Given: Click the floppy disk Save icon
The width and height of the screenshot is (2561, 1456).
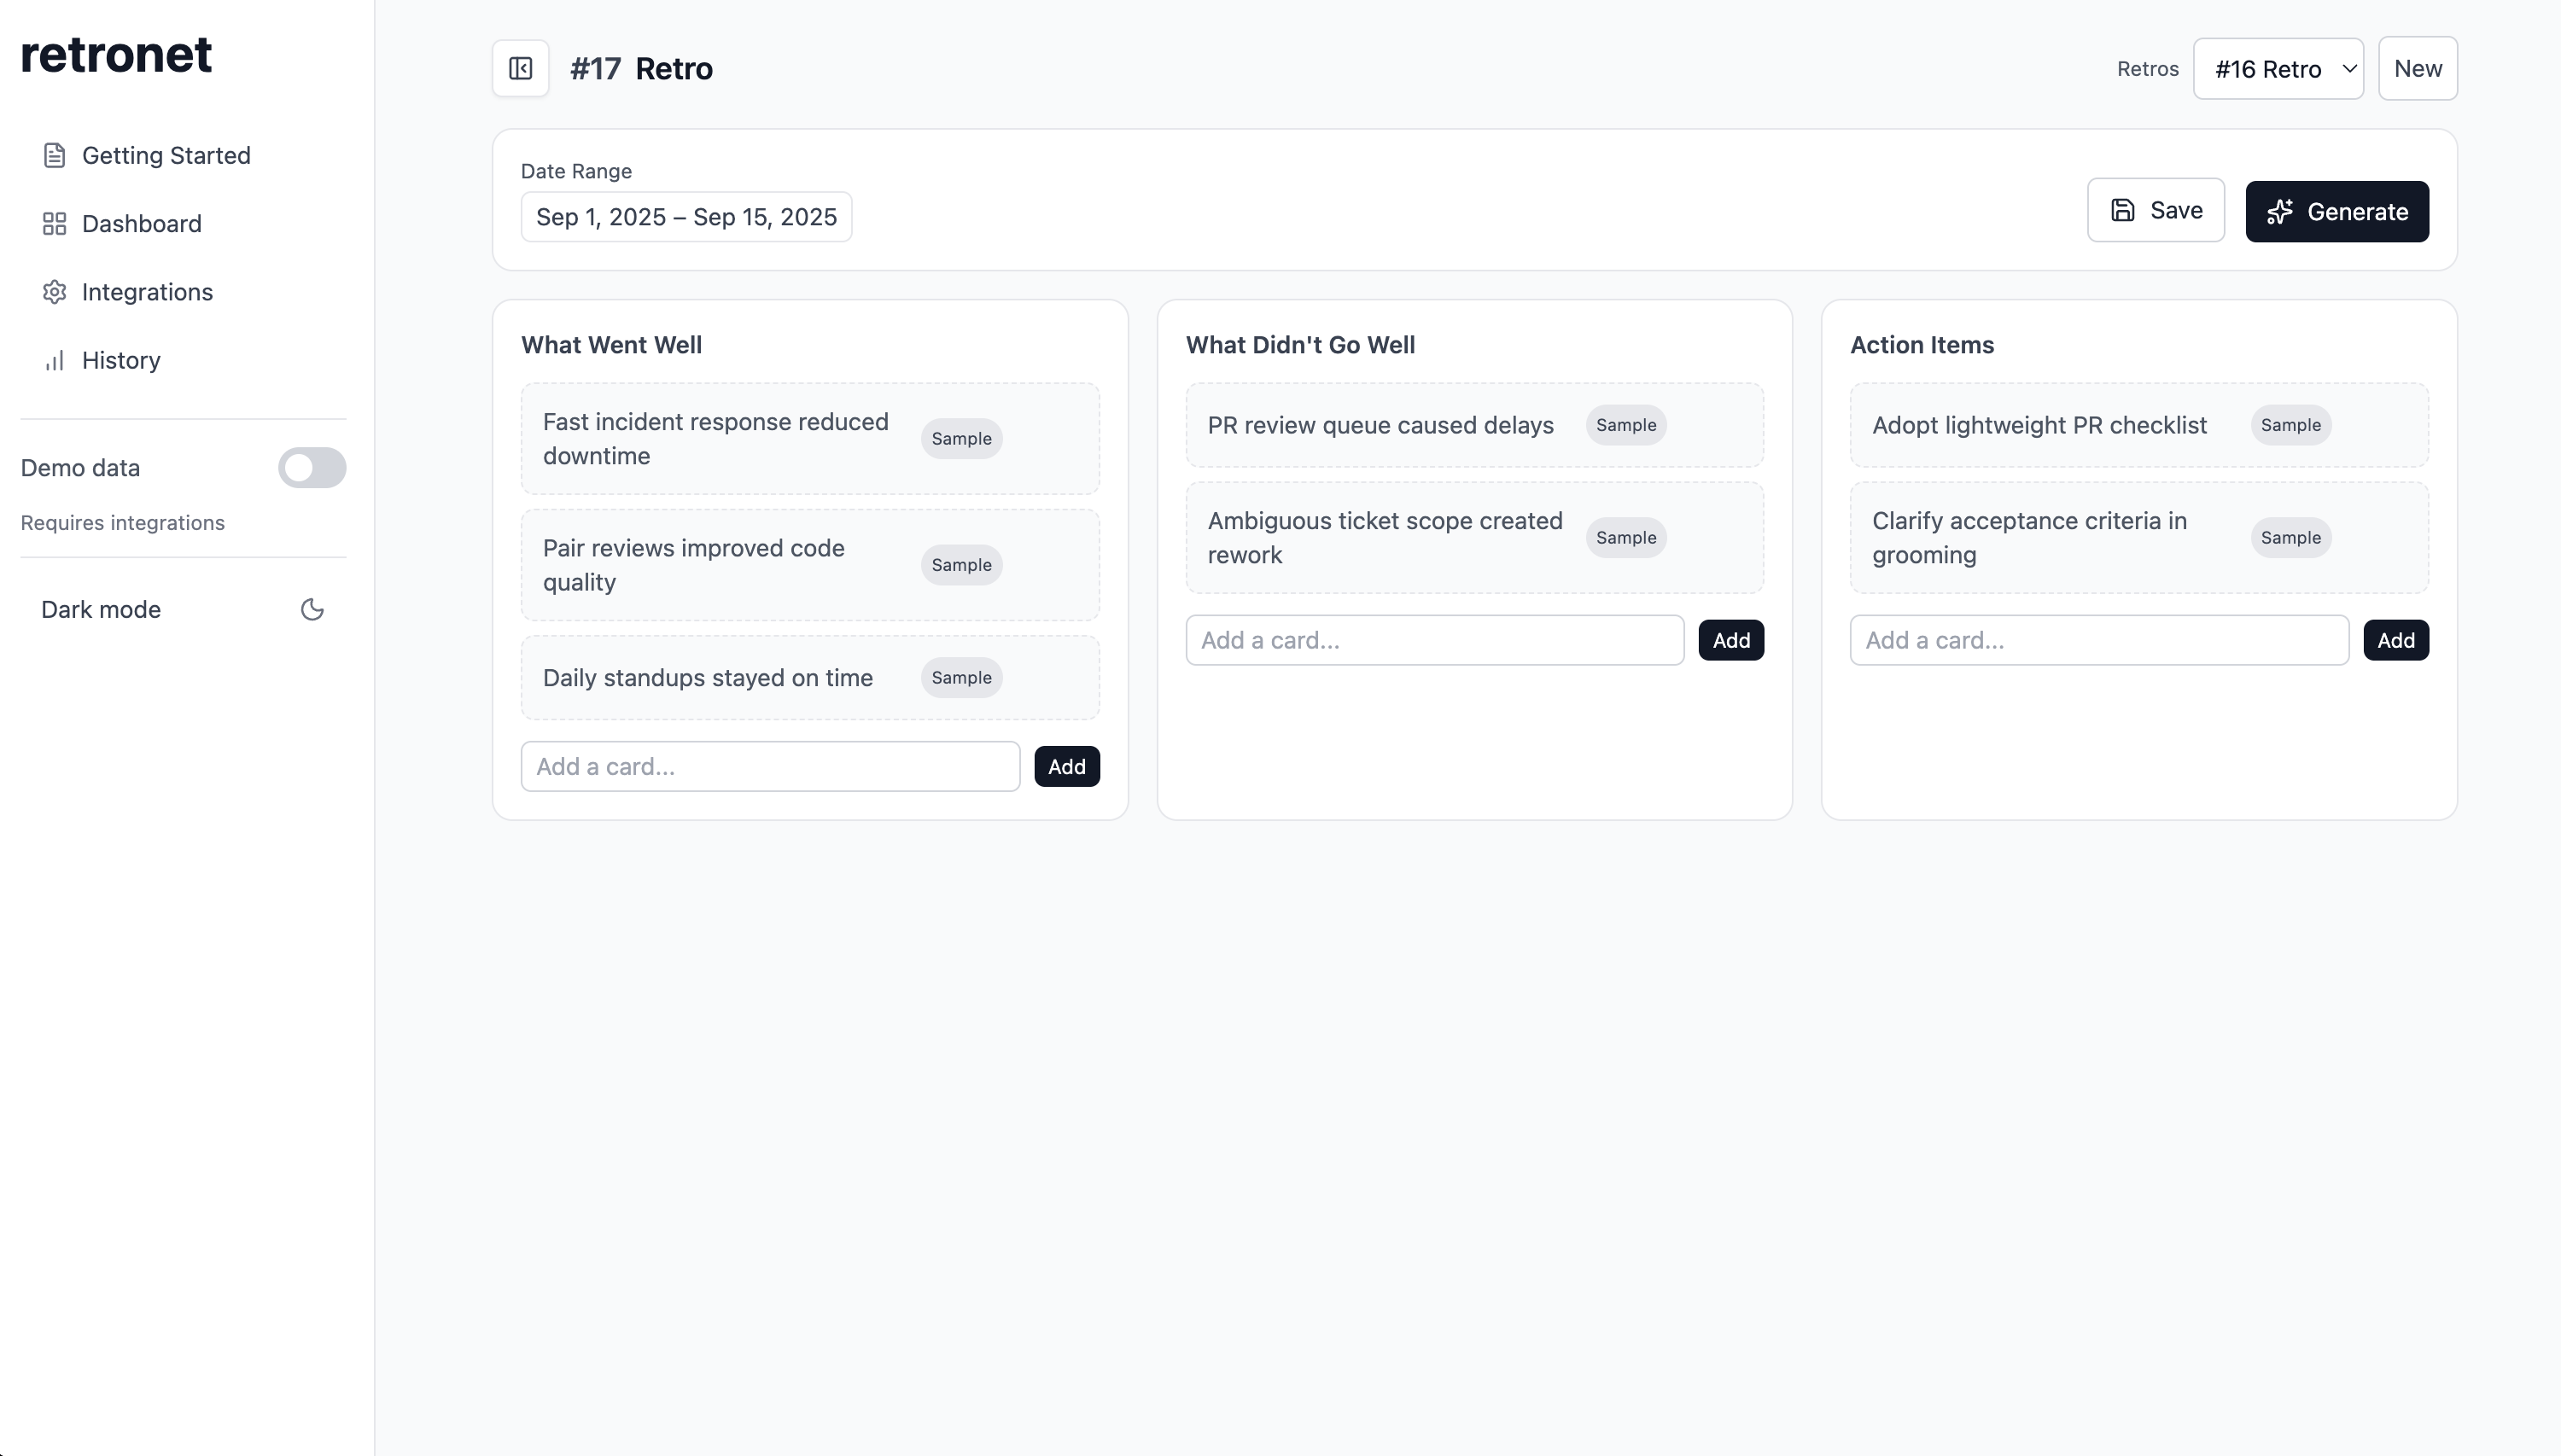Looking at the screenshot, I should [x=2122, y=210].
